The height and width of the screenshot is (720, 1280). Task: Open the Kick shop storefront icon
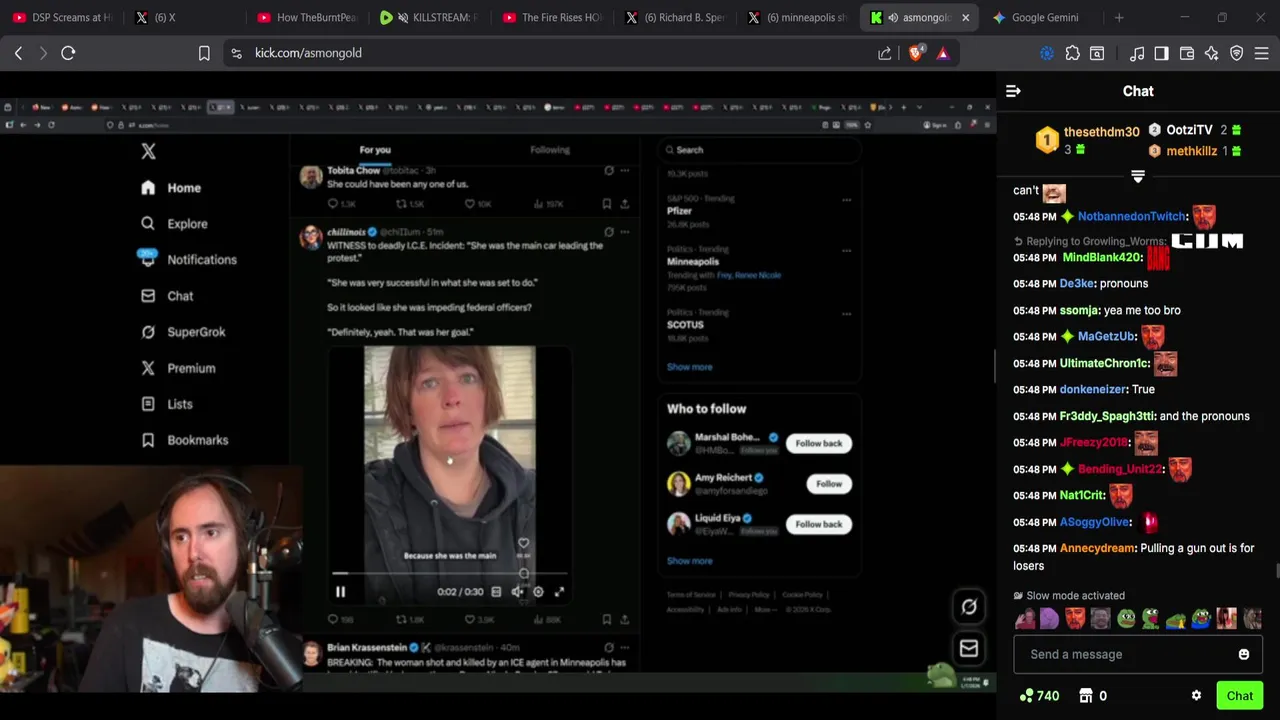coord(1086,695)
